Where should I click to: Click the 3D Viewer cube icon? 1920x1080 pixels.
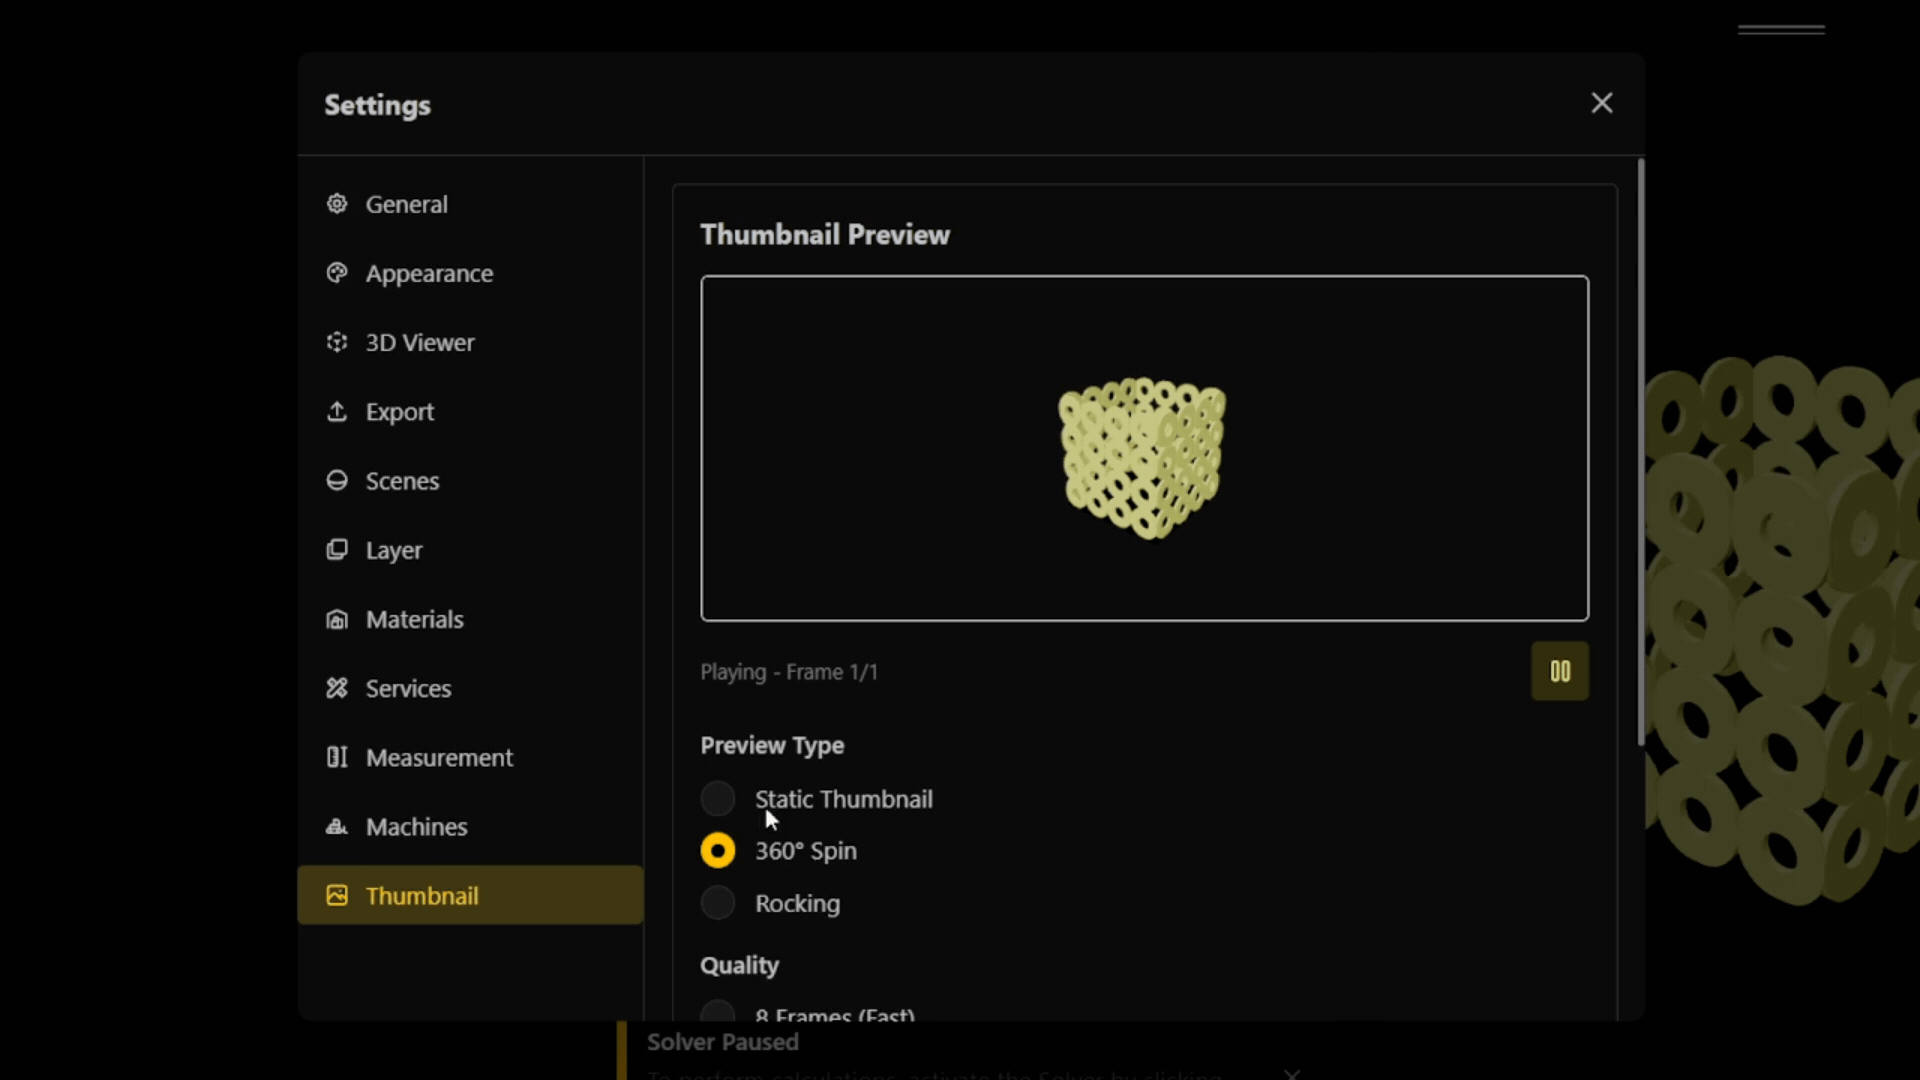pos(337,342)
